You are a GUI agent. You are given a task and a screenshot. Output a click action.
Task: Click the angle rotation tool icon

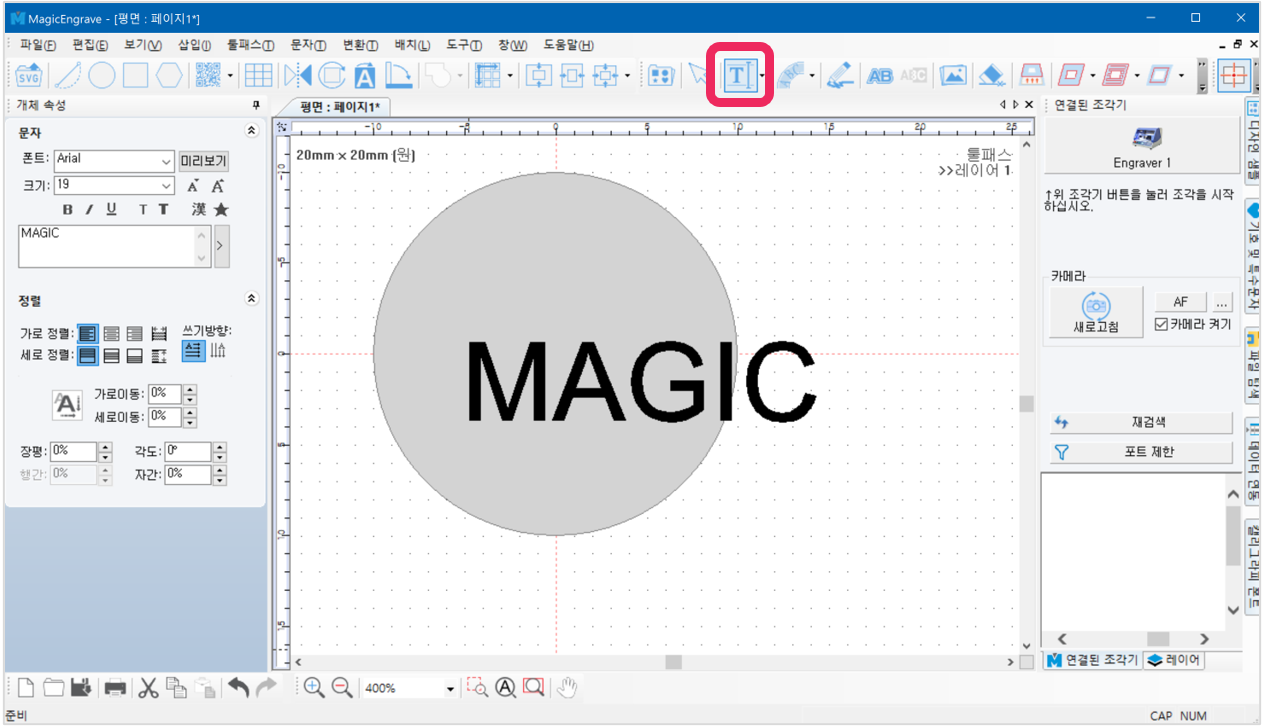click(x=399, y=75)
